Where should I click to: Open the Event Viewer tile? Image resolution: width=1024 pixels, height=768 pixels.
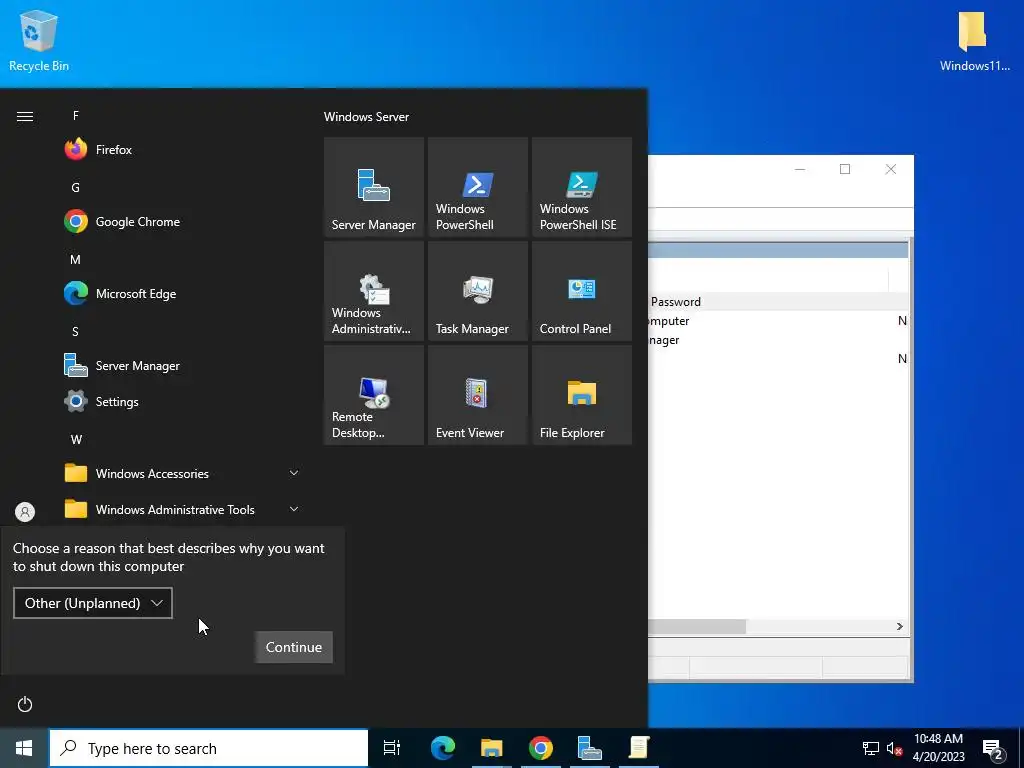[x=477, y=394]
